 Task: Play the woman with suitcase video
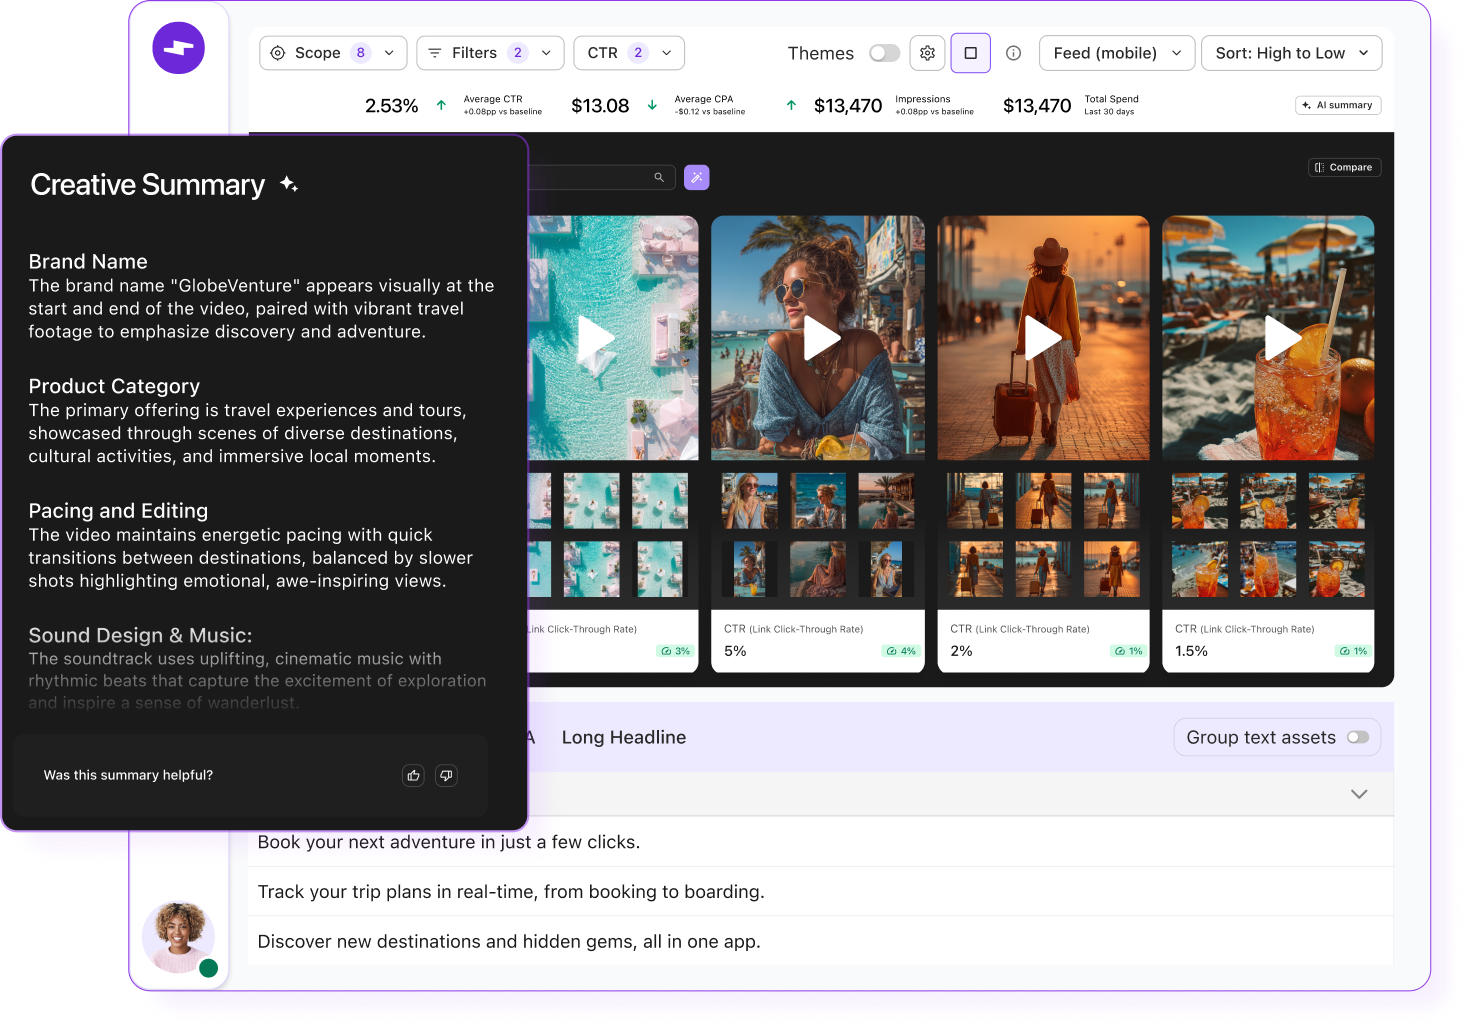coord(1042,338)
